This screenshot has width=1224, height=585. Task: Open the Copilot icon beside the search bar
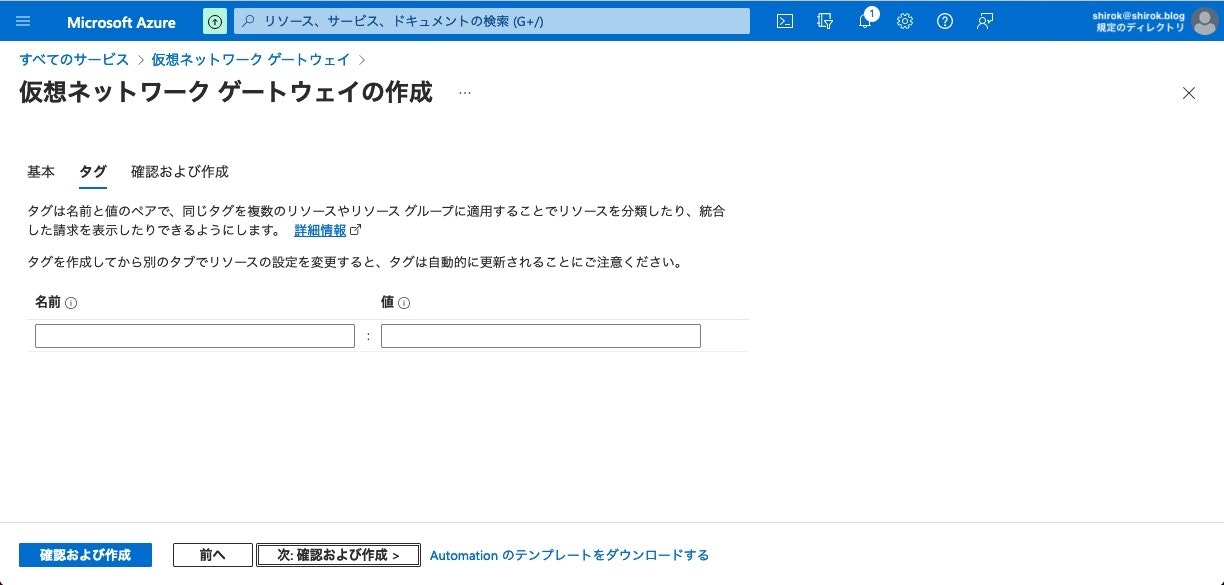coord(214,21)
